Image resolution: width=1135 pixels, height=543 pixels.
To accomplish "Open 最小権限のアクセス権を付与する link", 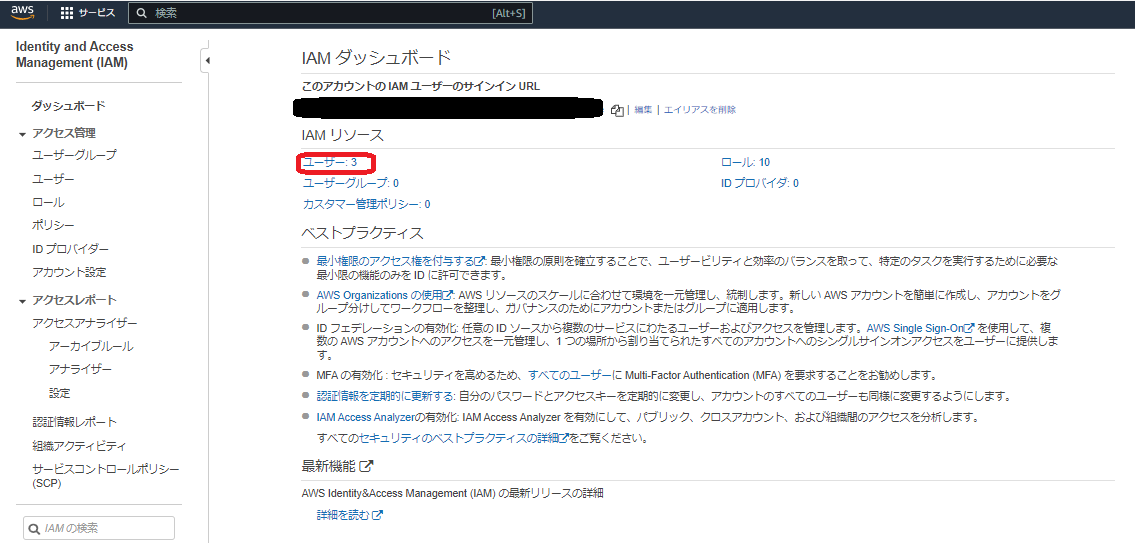I will (400, 261).
